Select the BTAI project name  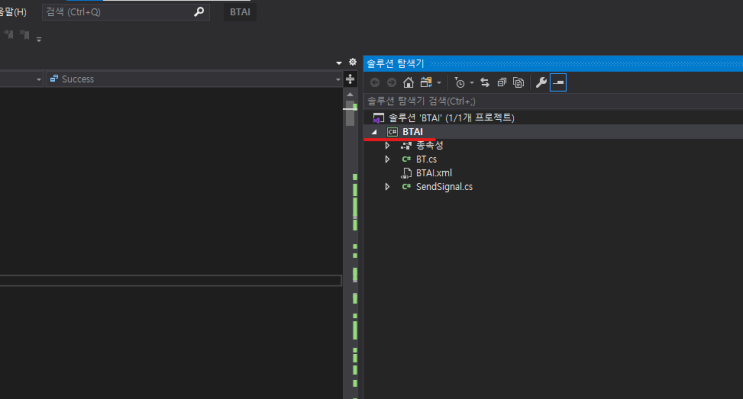click(413, 132)
